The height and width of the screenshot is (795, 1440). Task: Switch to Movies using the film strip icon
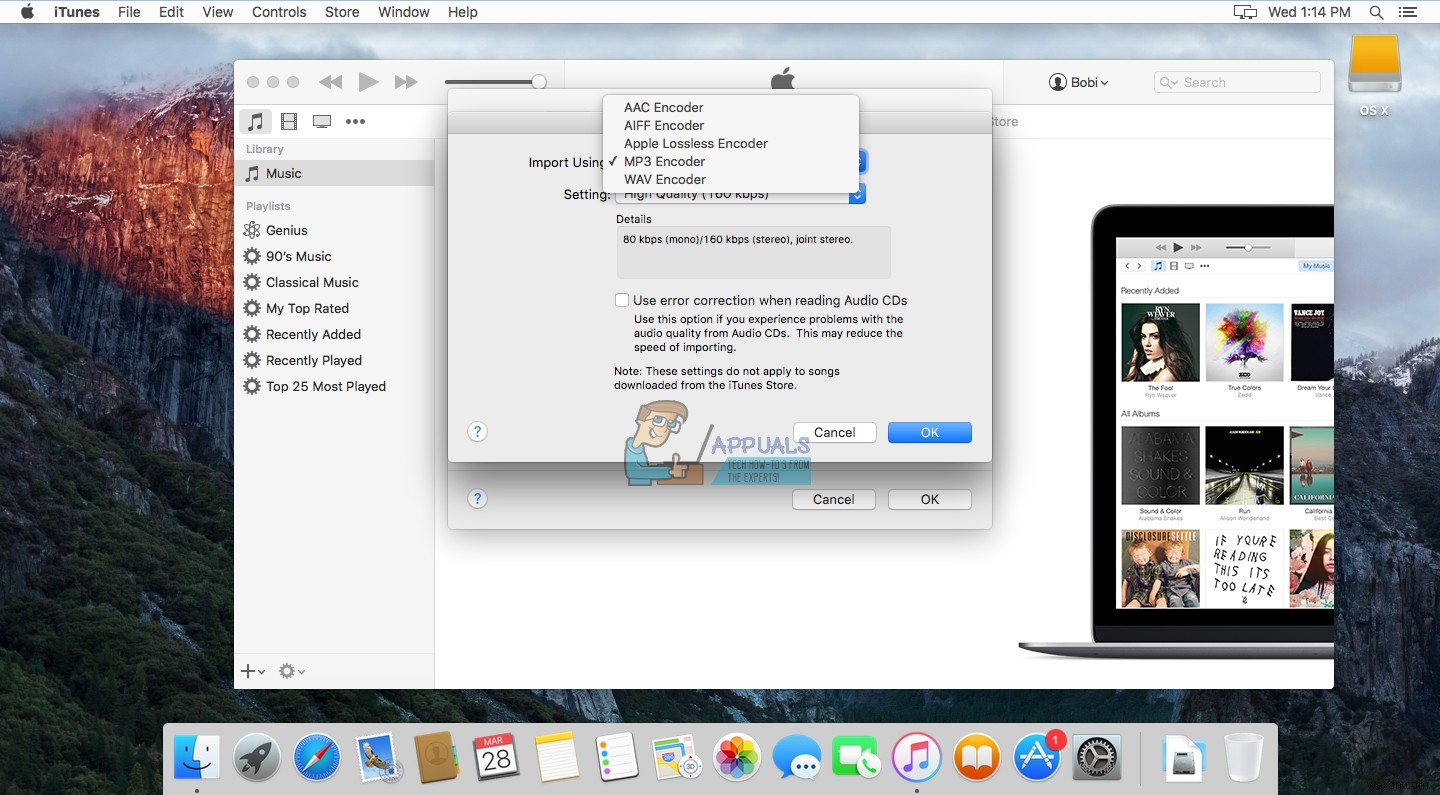(289, 121)
